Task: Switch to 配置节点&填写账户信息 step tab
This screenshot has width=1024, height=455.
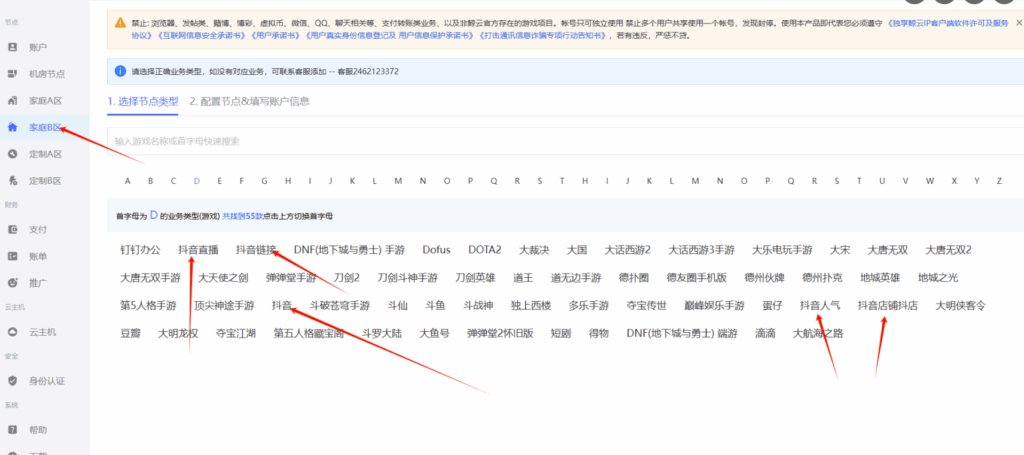Action: [x=249, y=102]
